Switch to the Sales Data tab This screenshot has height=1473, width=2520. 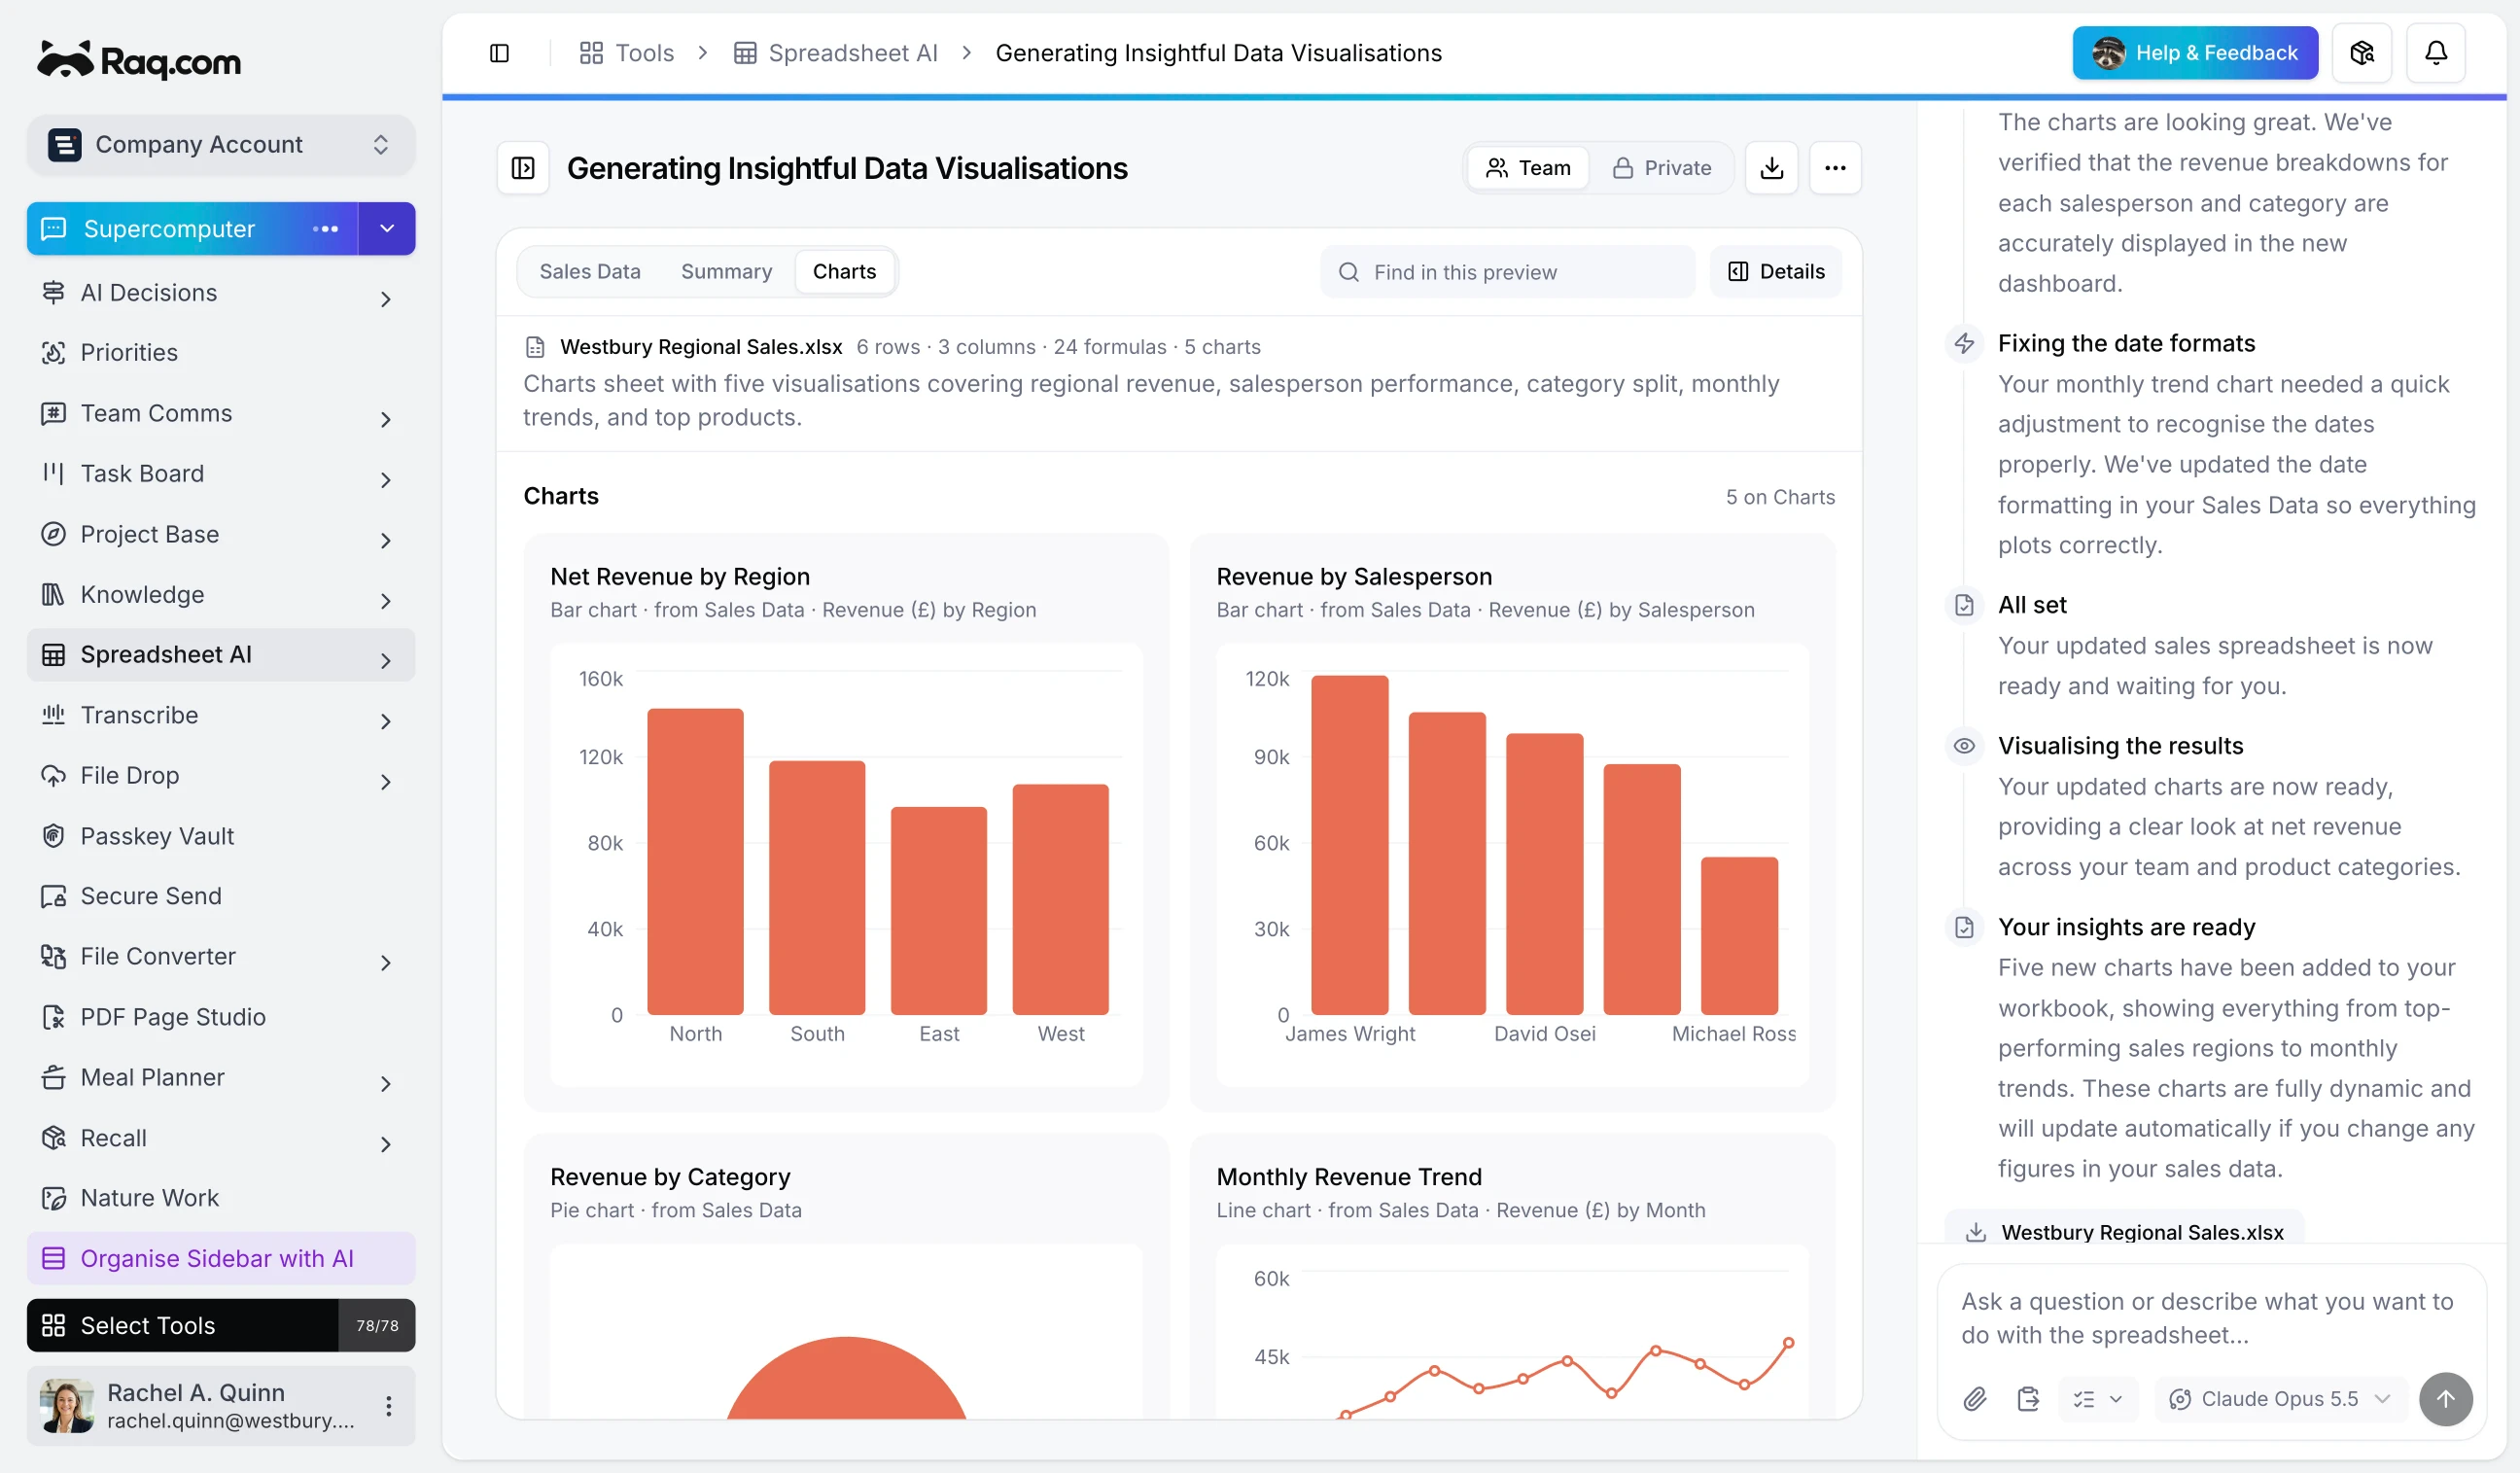click(x=590, y=272)
